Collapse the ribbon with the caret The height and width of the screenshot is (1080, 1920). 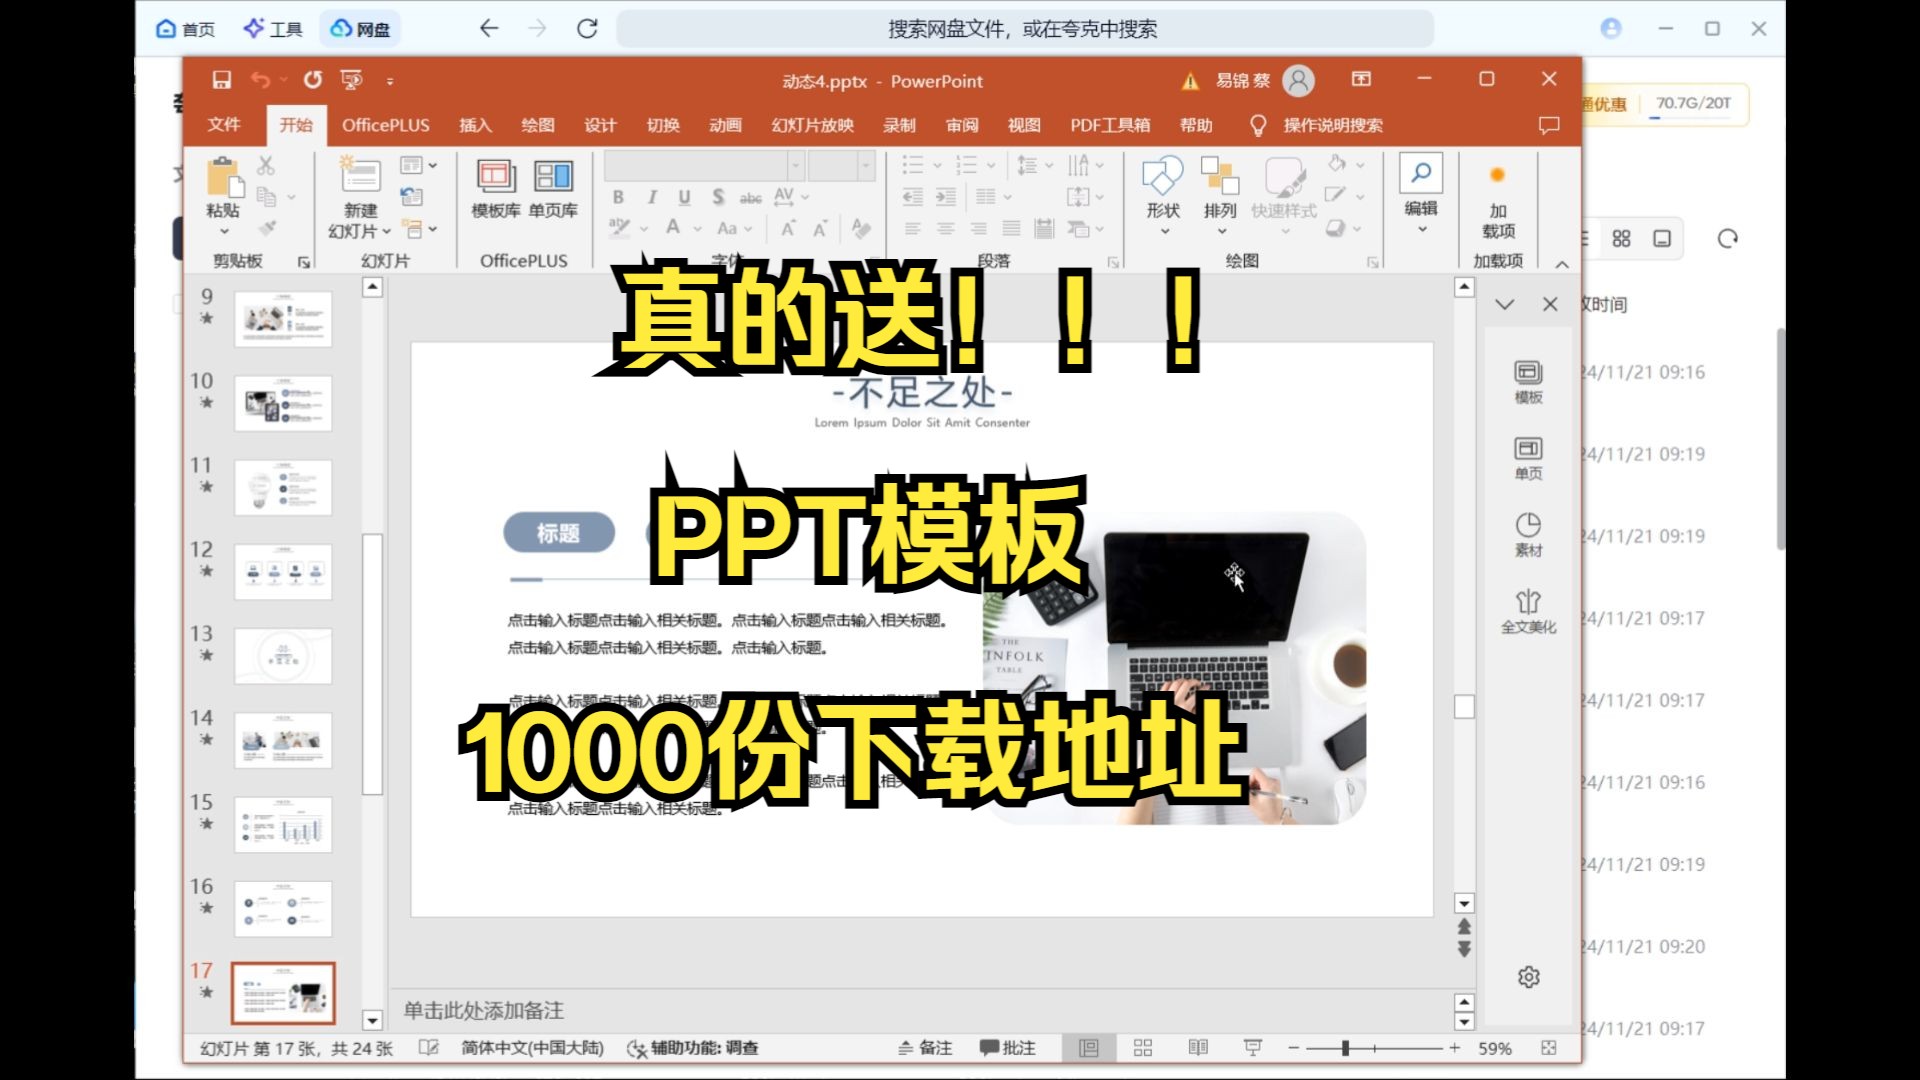[x=1562, y=264]
